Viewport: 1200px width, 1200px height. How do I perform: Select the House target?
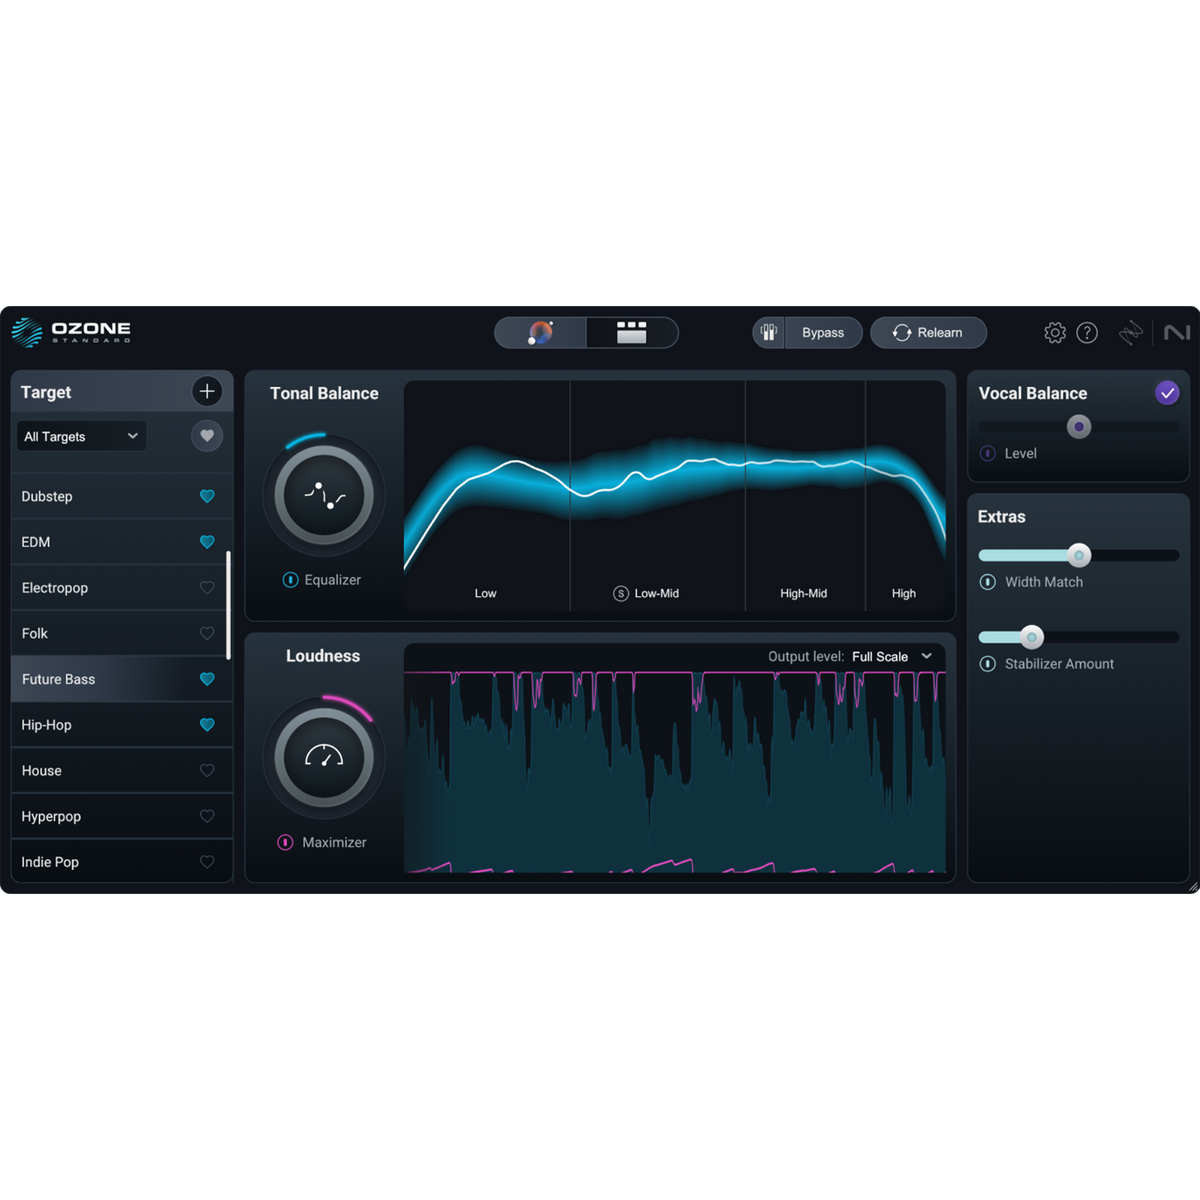(x=122, y=771)
